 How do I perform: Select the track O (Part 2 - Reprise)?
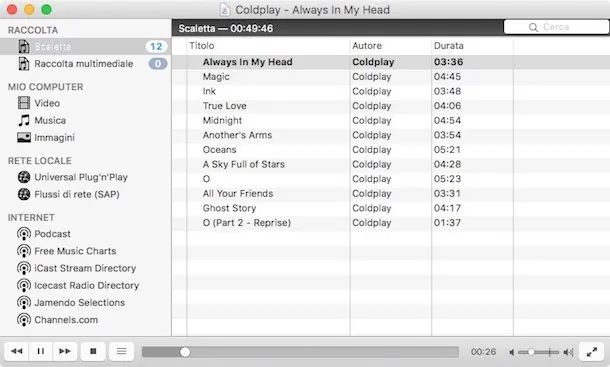click(x=247, y=223)
